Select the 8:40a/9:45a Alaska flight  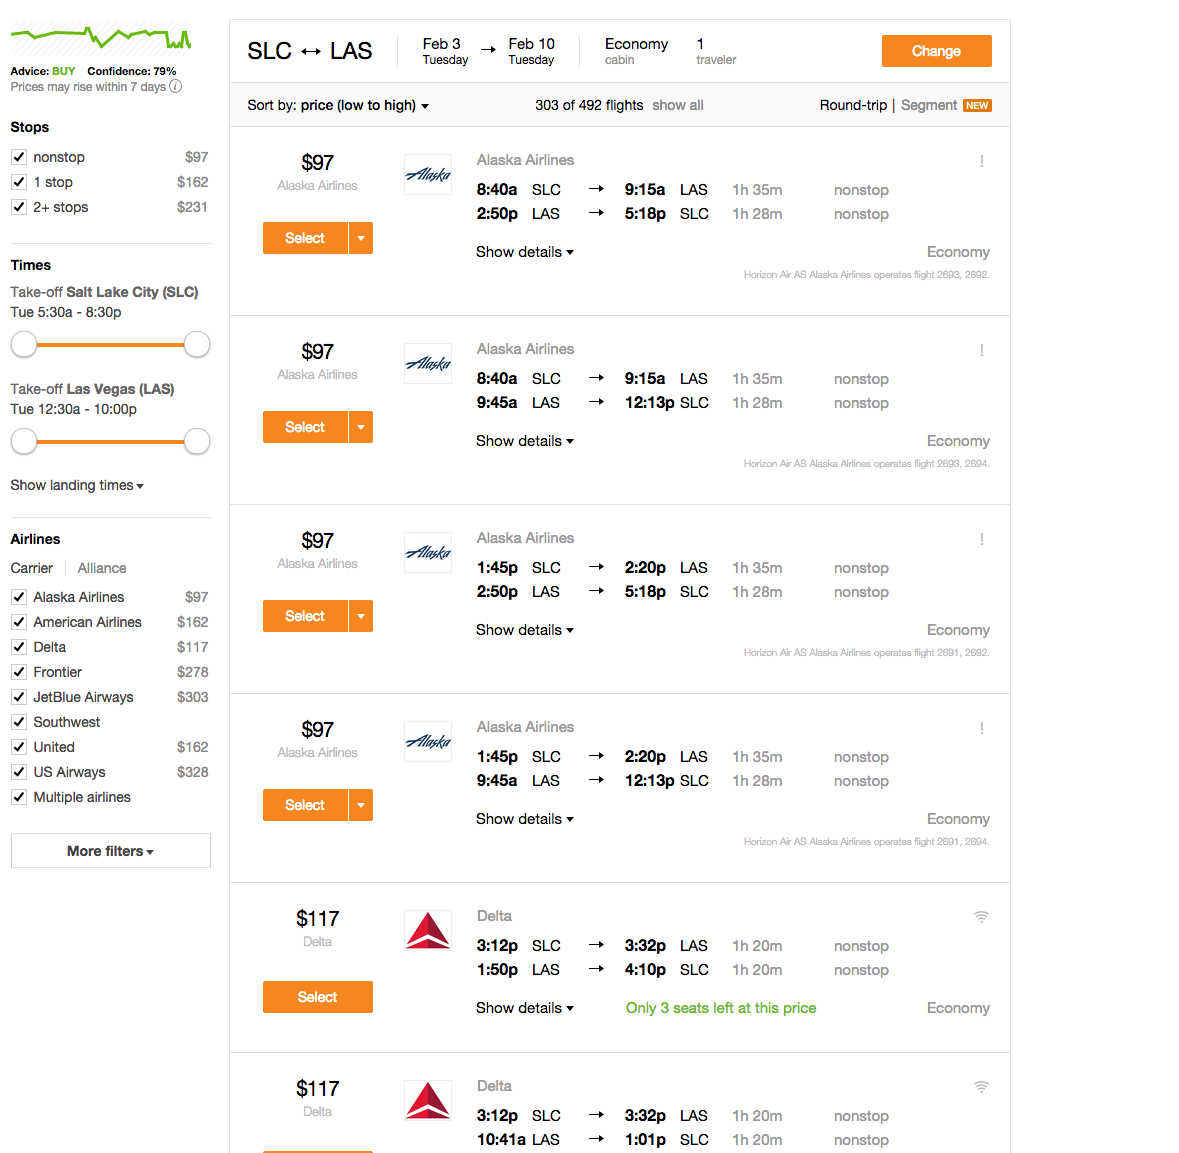click(x=305, y=427)
